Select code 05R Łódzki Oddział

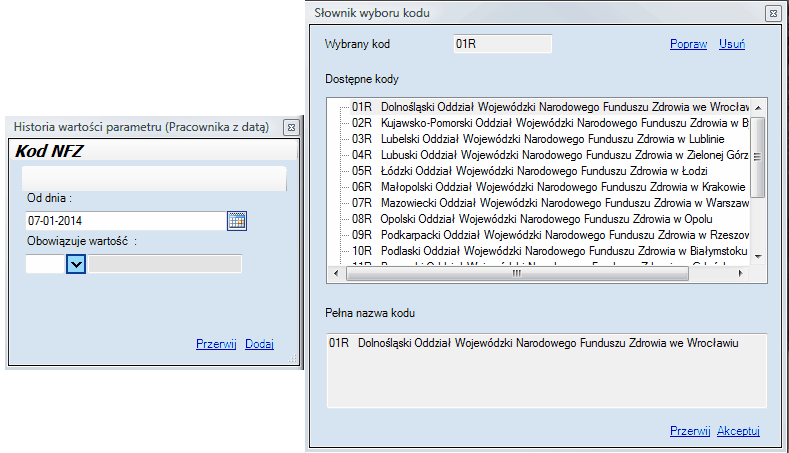point(529,171)
